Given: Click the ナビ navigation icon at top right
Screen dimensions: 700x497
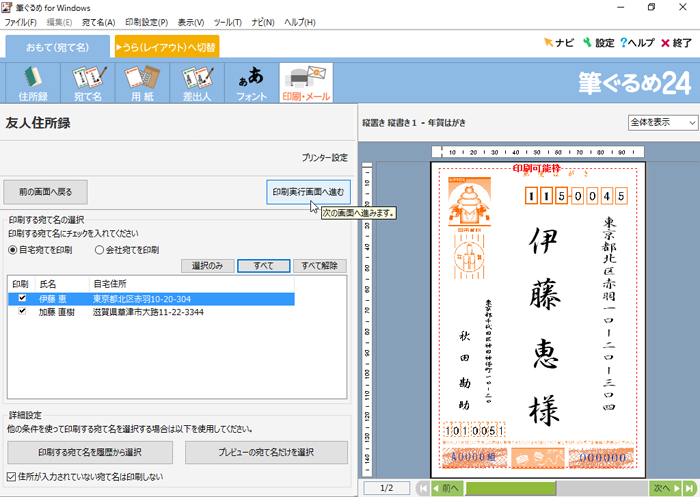Looking at the screenshot, I should [558, 43].
